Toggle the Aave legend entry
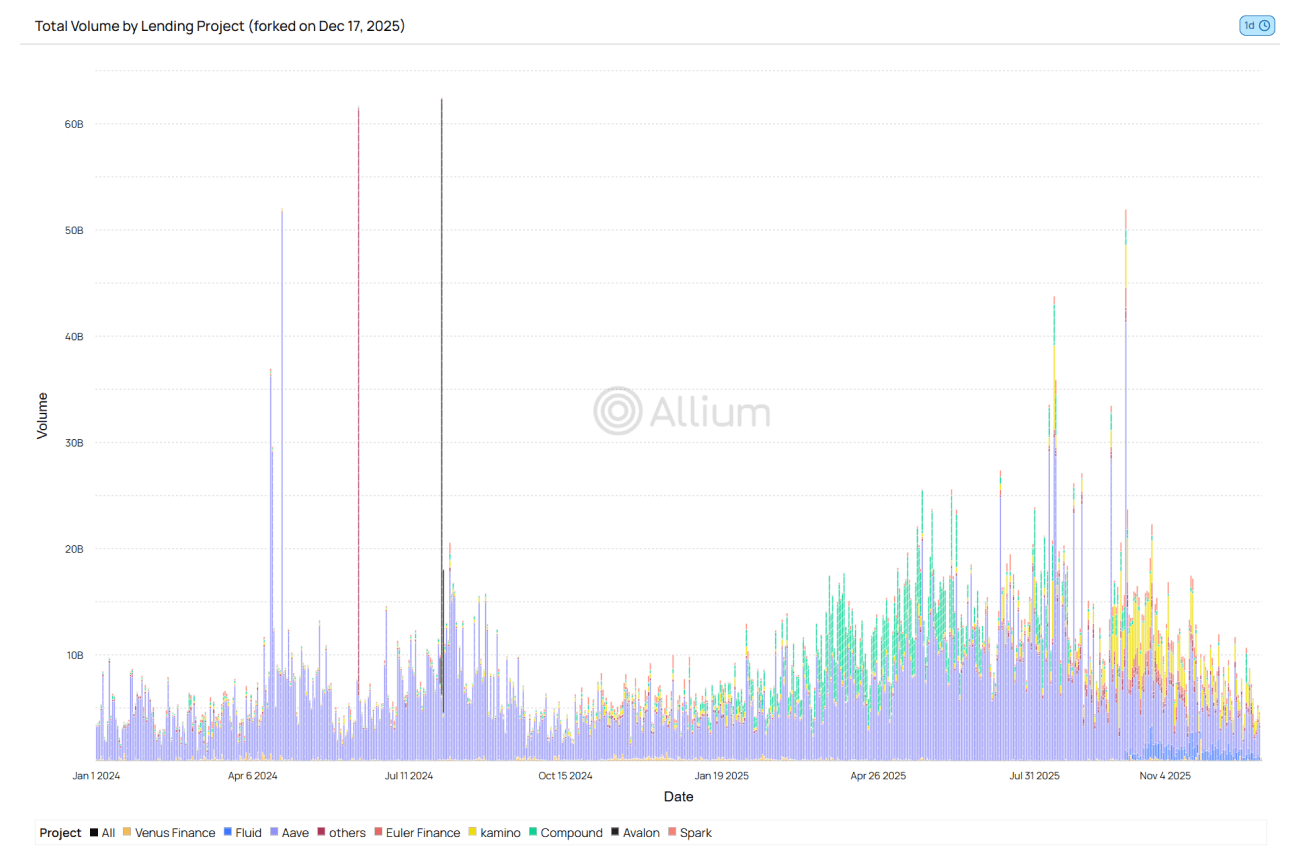This screenshot has height=868, width=1300. (x=289, y=833)
